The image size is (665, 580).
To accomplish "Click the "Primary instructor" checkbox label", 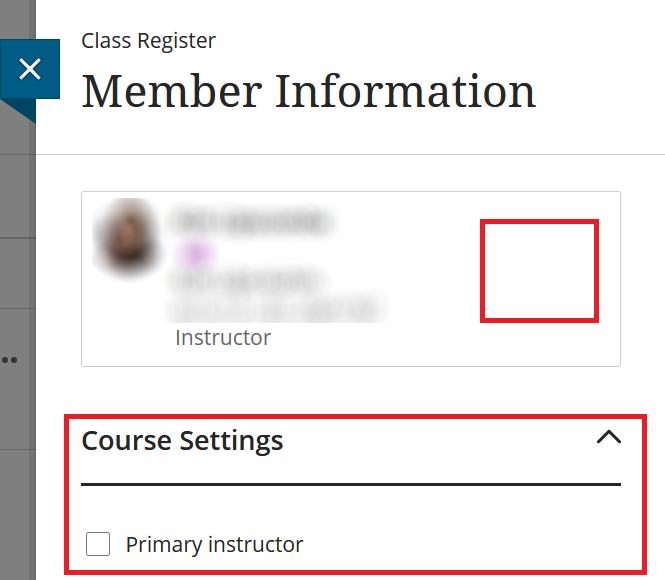I will tap(214, 545).
